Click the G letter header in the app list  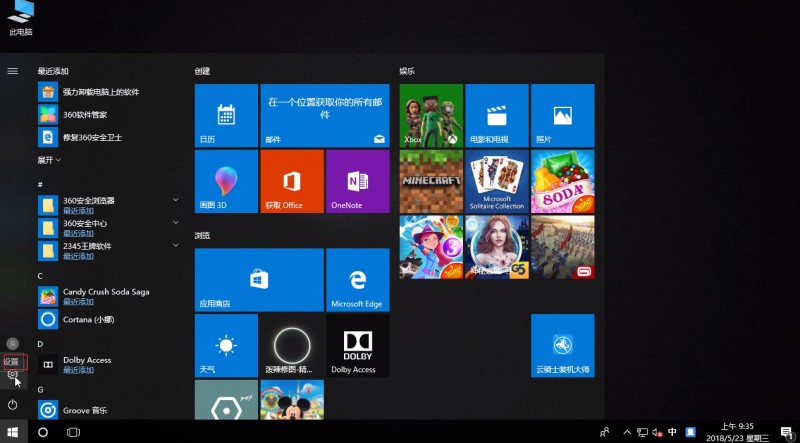40,390
